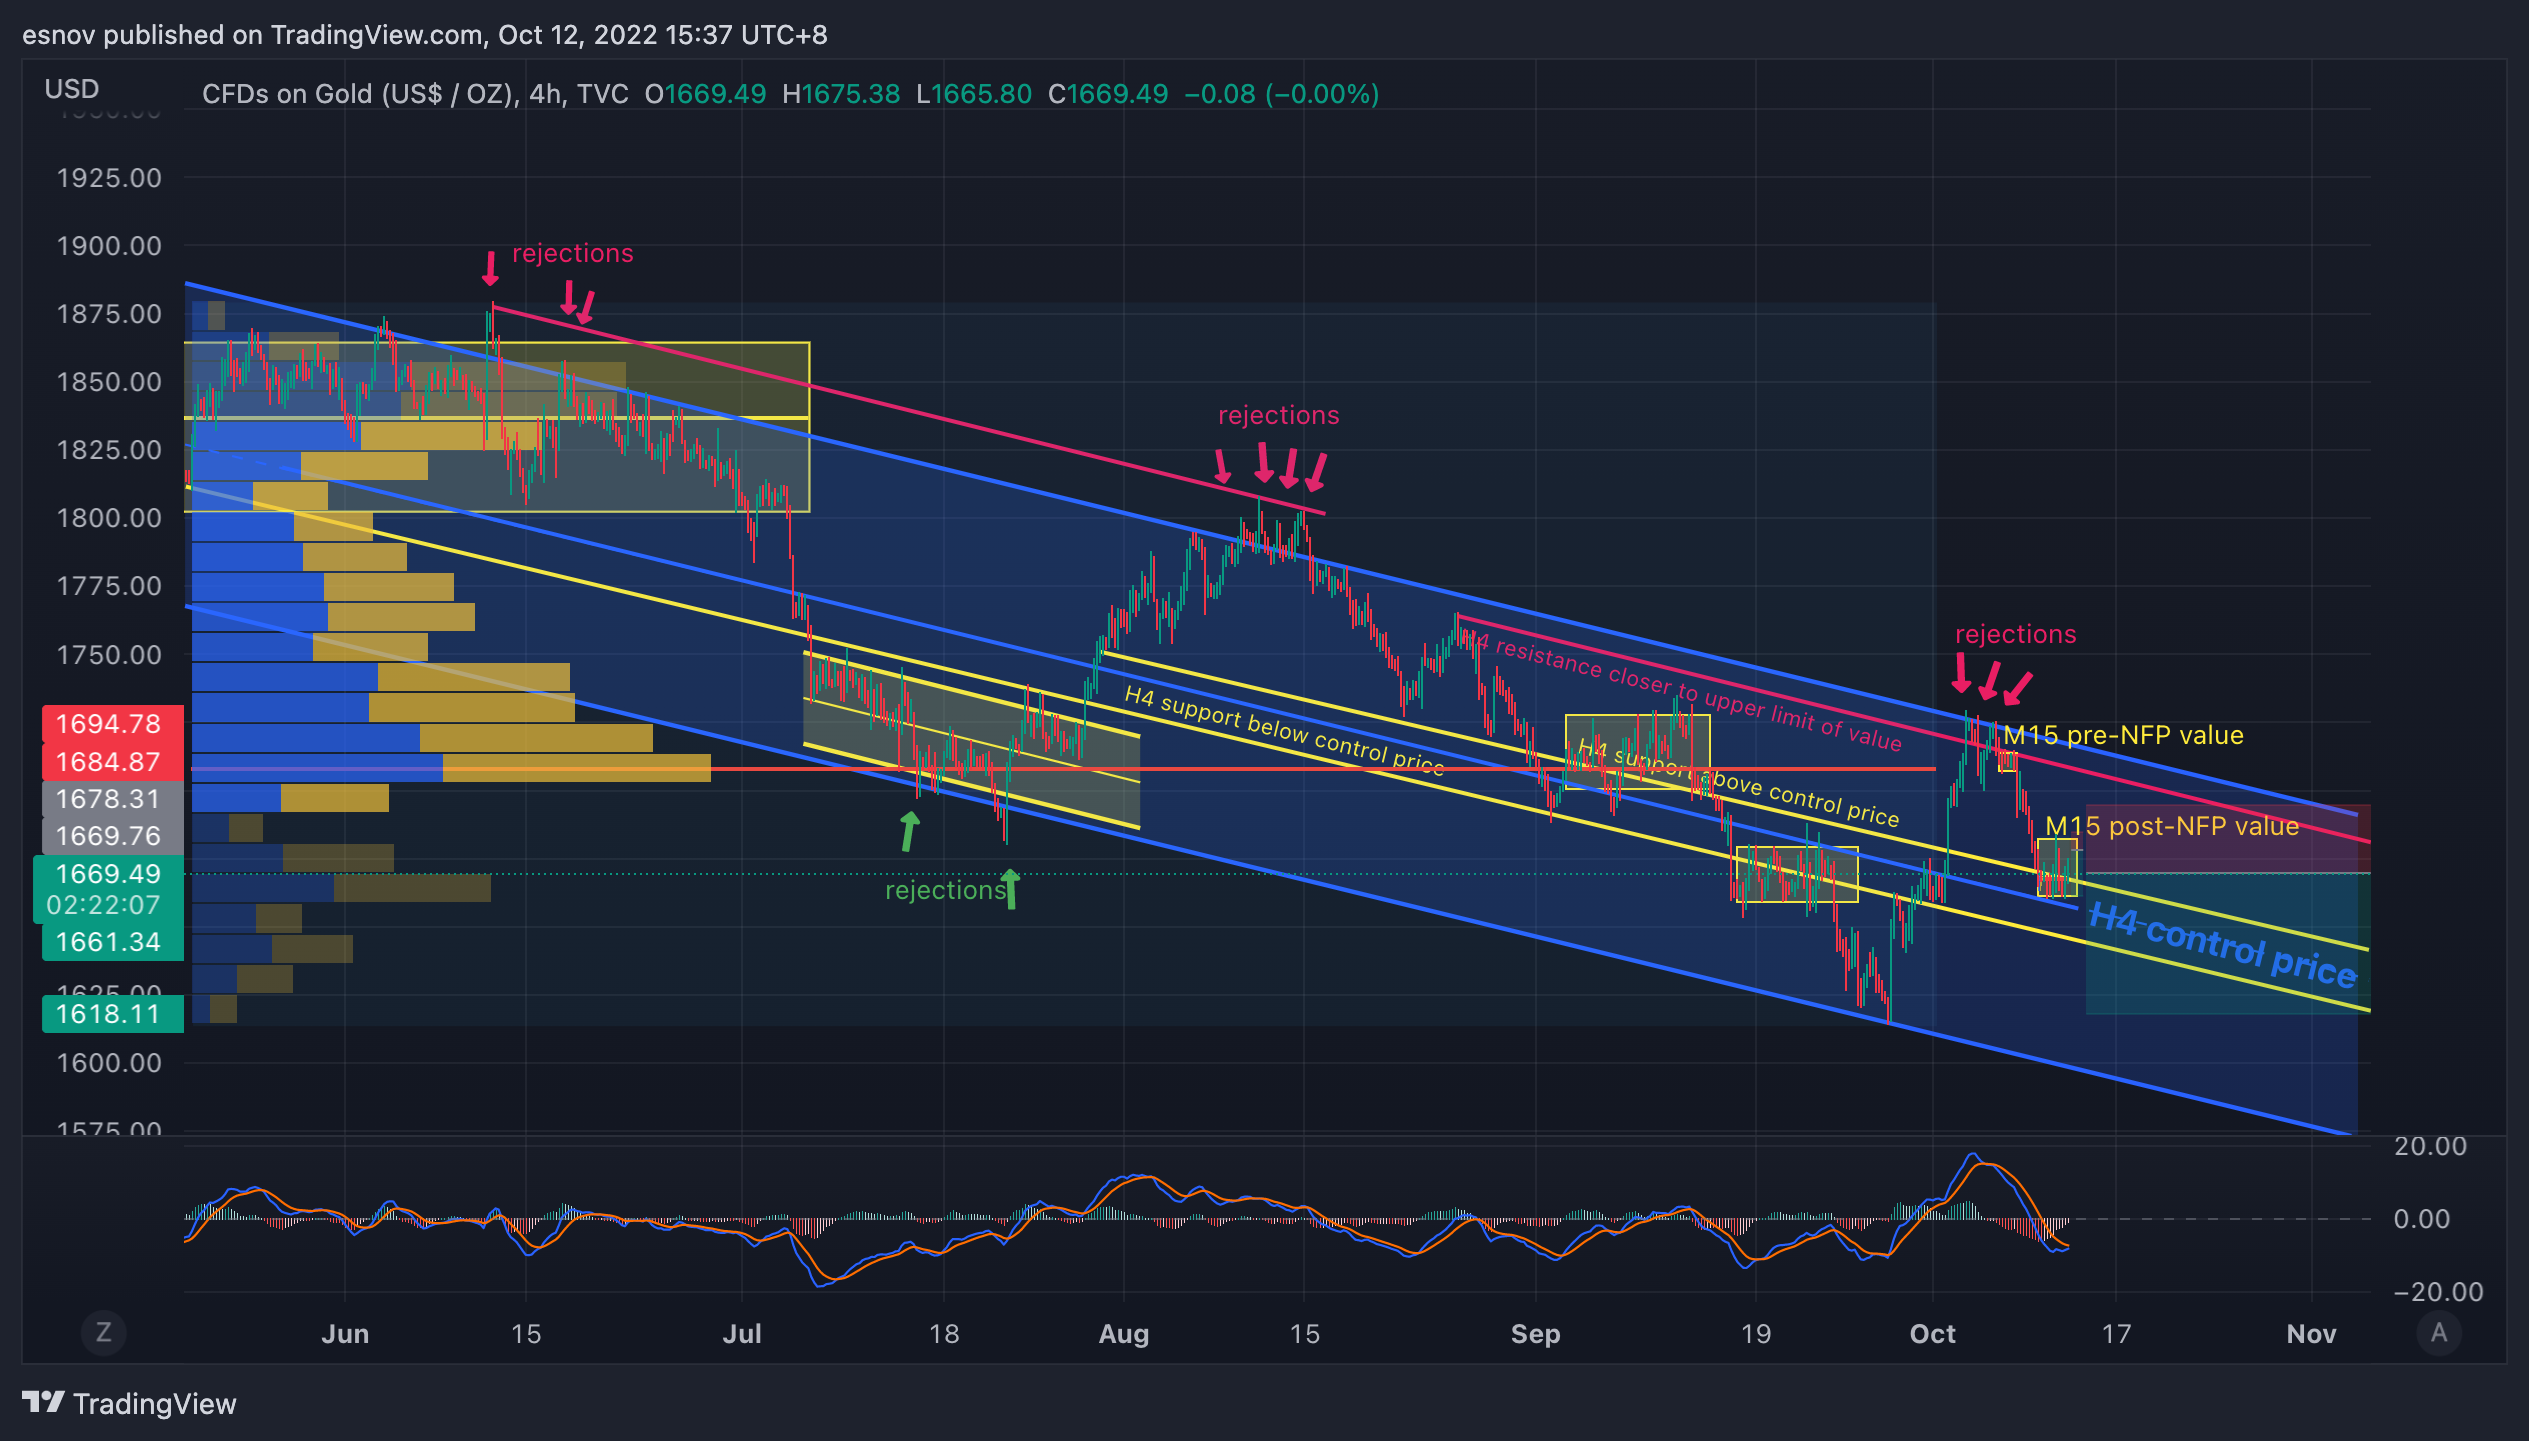Click the USD currency label
Viewport: 2529px width, 1441px height.
(72, 89)
